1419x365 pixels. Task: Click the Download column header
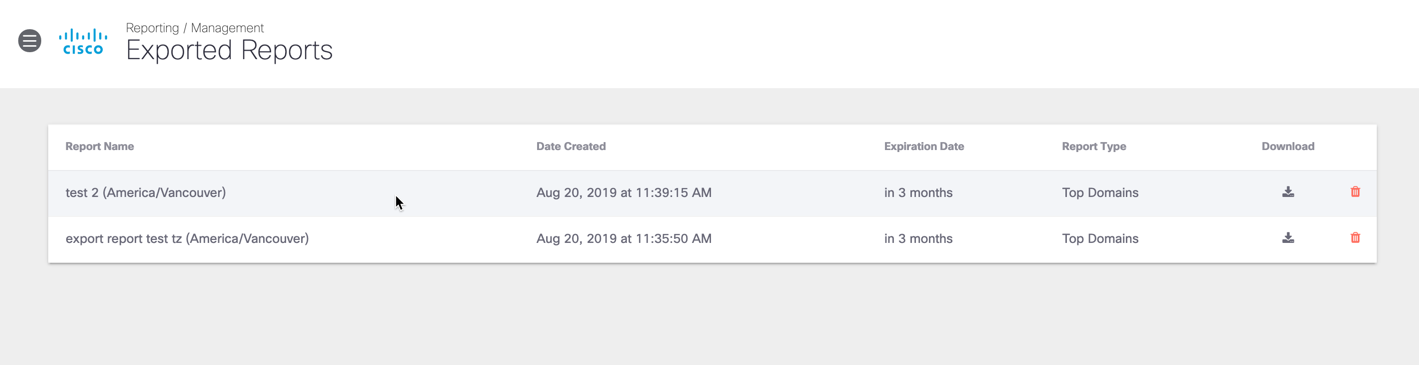point(1288,146)
